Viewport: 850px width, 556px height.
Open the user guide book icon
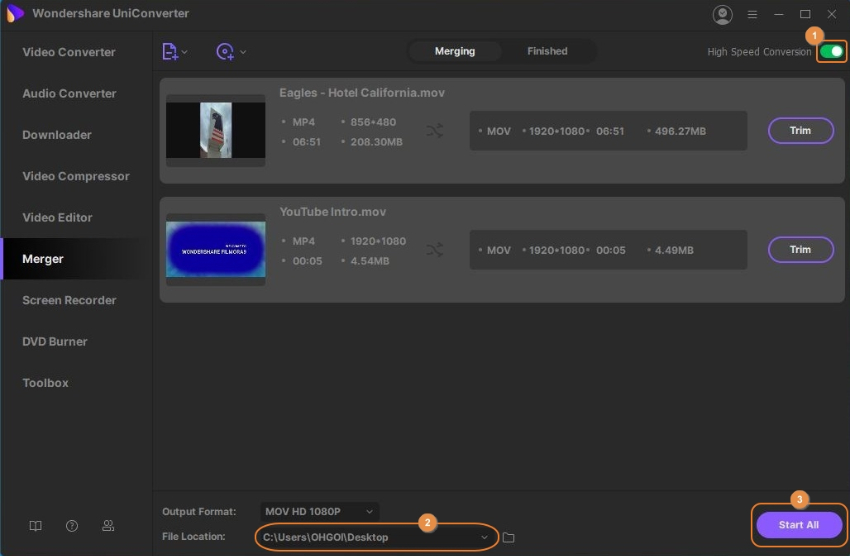(36, 525)
